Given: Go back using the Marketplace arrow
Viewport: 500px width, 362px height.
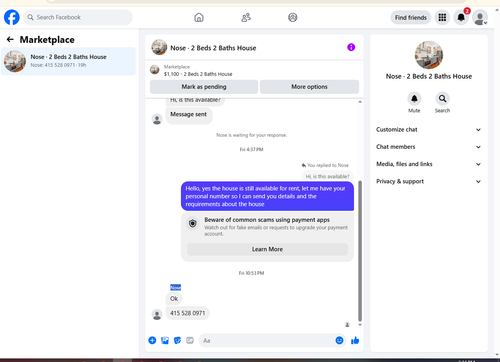Looking at the screenshot, I should pos(10,40).
